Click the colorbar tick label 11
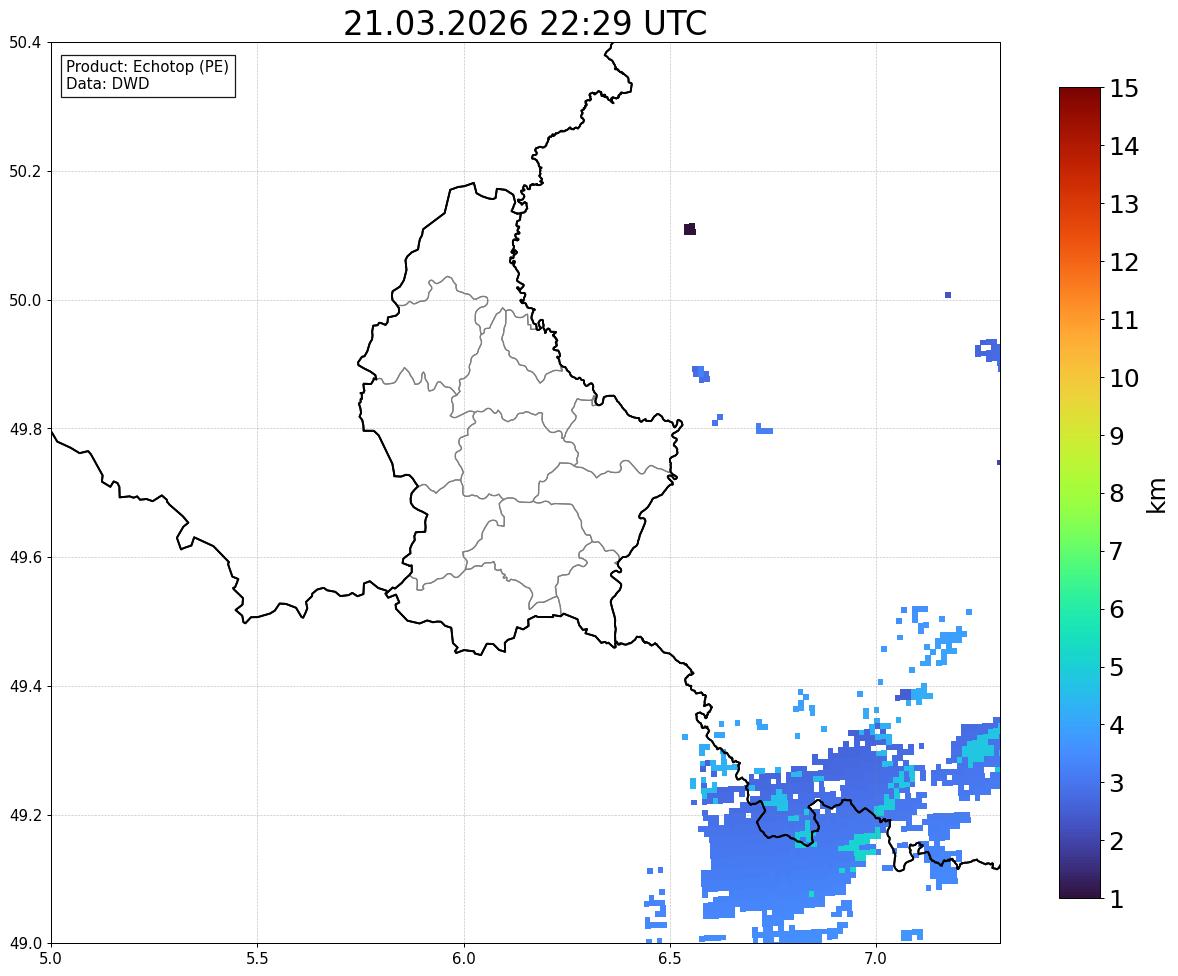Screen dimensions: 1178x976 [1124, 320]
